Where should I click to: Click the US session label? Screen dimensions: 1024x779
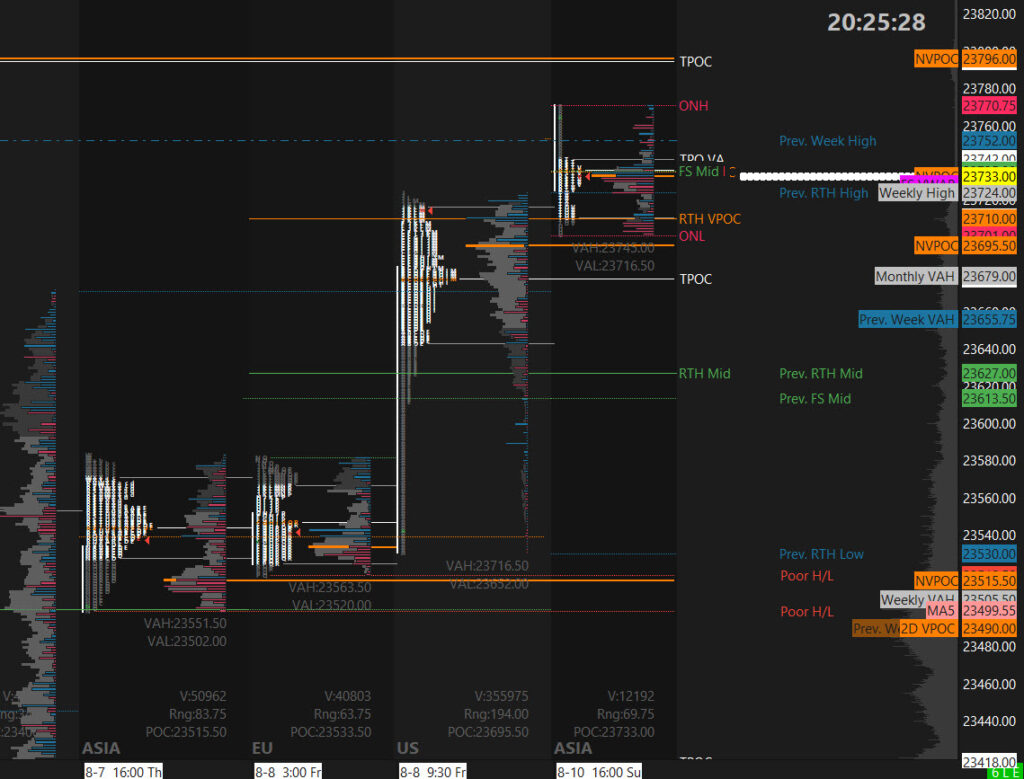[410, 748]
